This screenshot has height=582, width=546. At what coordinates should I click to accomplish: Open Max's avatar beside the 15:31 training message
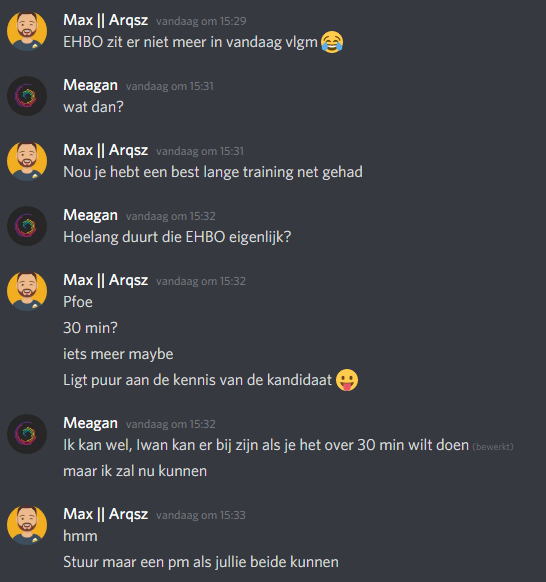(27, 161)
